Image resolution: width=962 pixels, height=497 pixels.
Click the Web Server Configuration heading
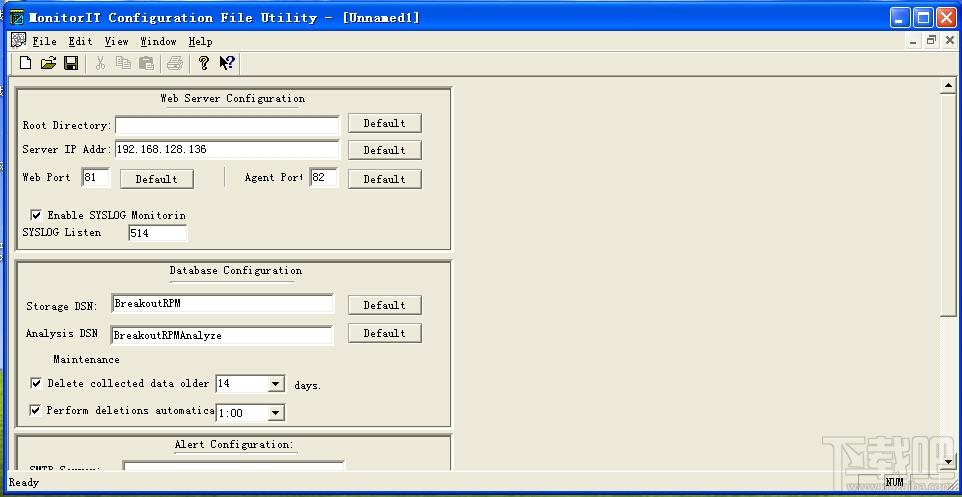(233, 98)
